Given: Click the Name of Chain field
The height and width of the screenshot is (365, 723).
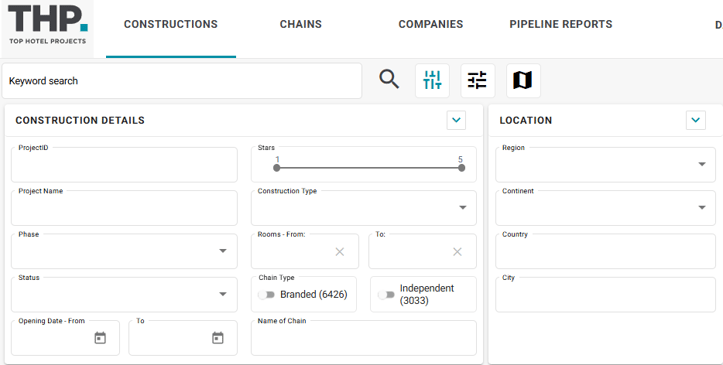Looking at the screenshot, I should pos(363,338).
